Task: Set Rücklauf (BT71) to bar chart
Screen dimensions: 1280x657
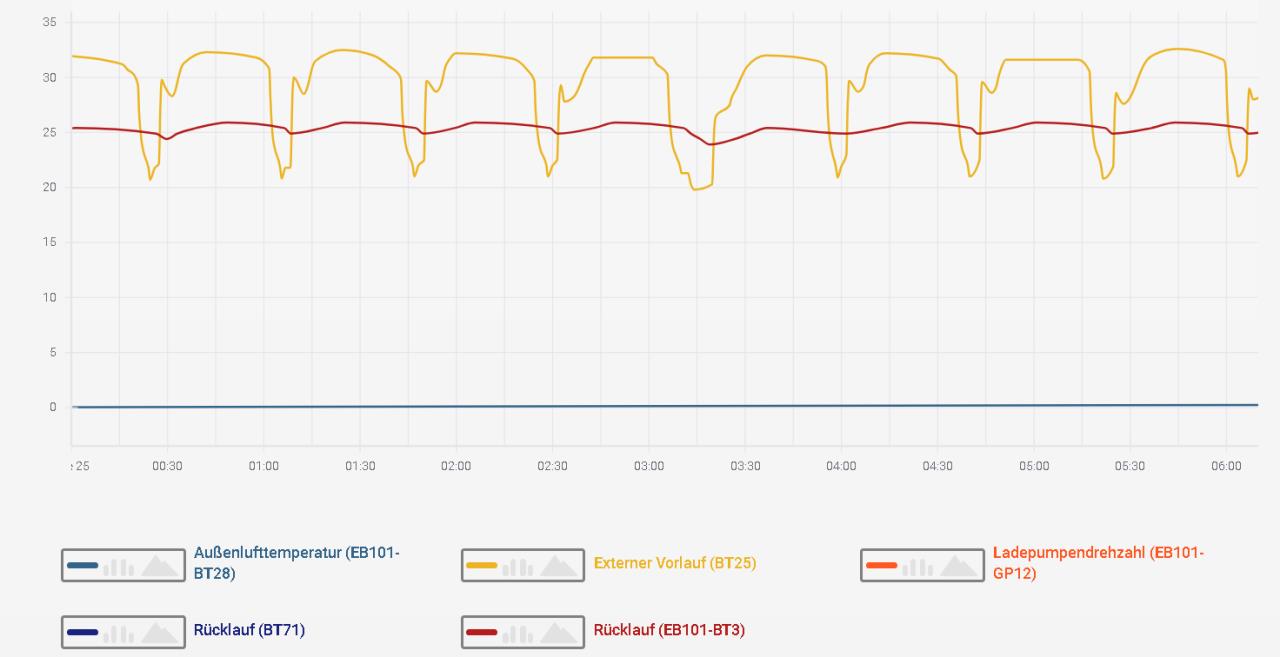Action: [118, 633]
